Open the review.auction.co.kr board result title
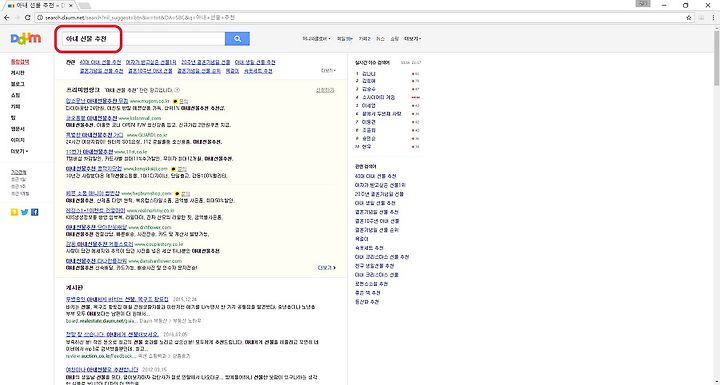Viewport: 720px width, 385px height. tap(112, 334)
